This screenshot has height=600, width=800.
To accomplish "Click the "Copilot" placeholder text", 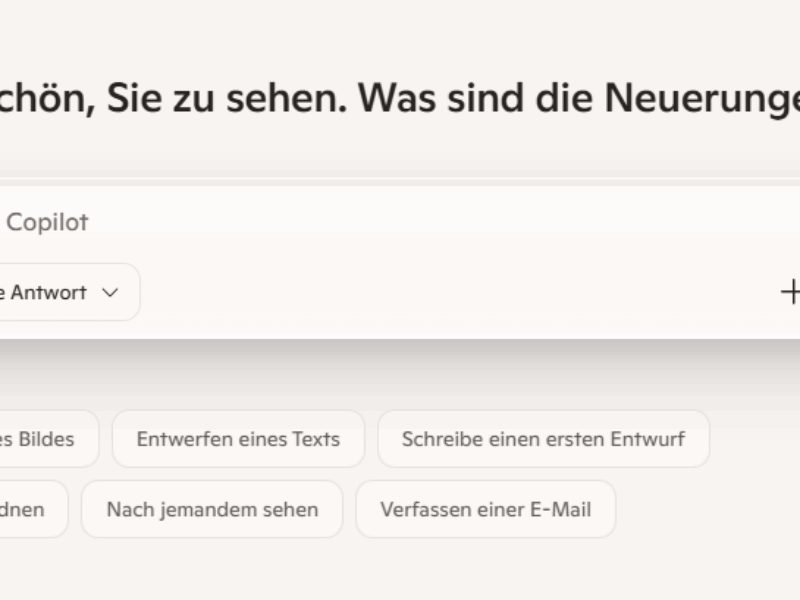I will click(47, 222).
